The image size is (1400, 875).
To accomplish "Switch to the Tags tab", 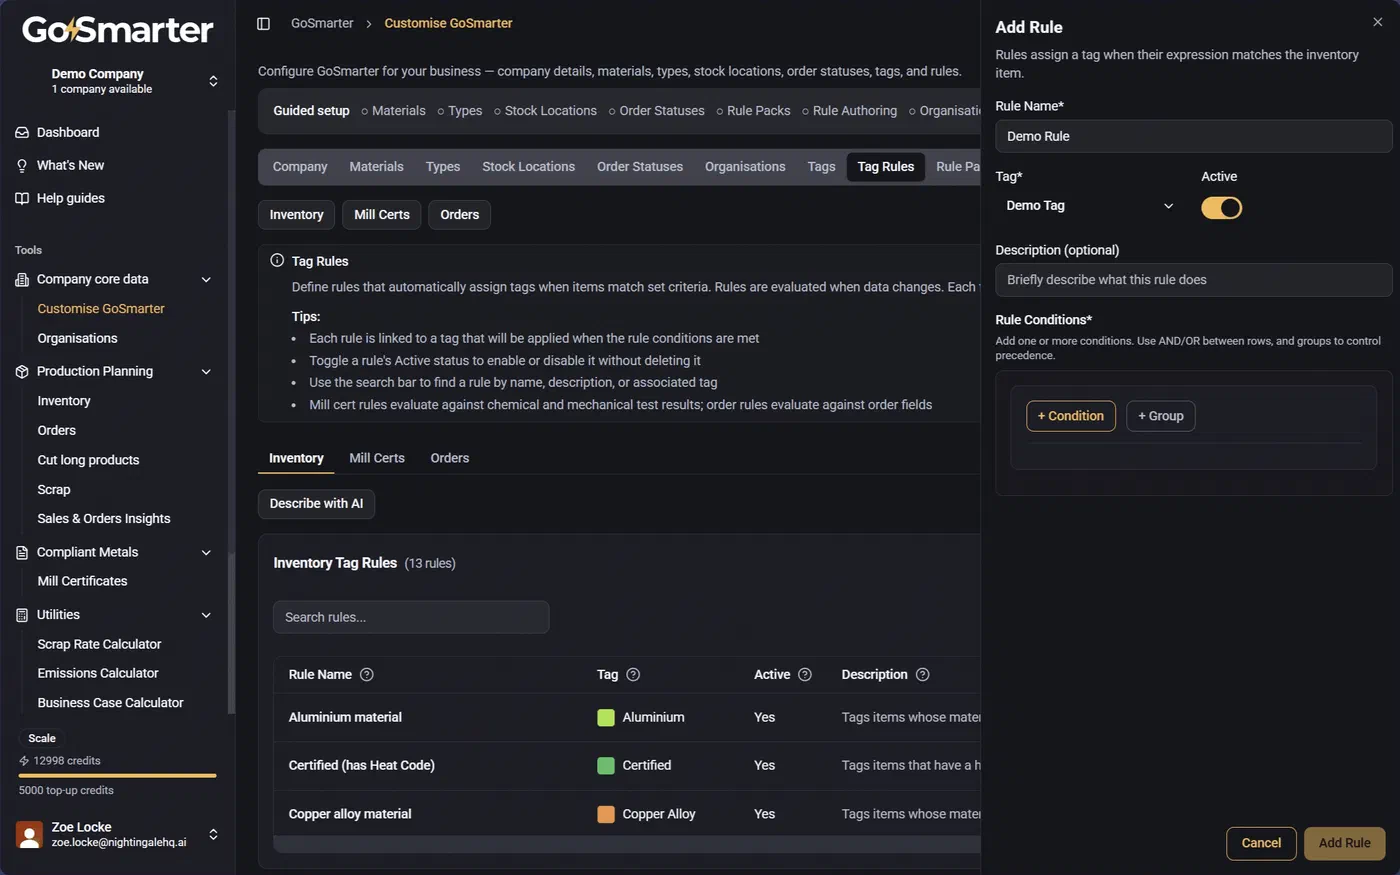I will coord(821,167).
